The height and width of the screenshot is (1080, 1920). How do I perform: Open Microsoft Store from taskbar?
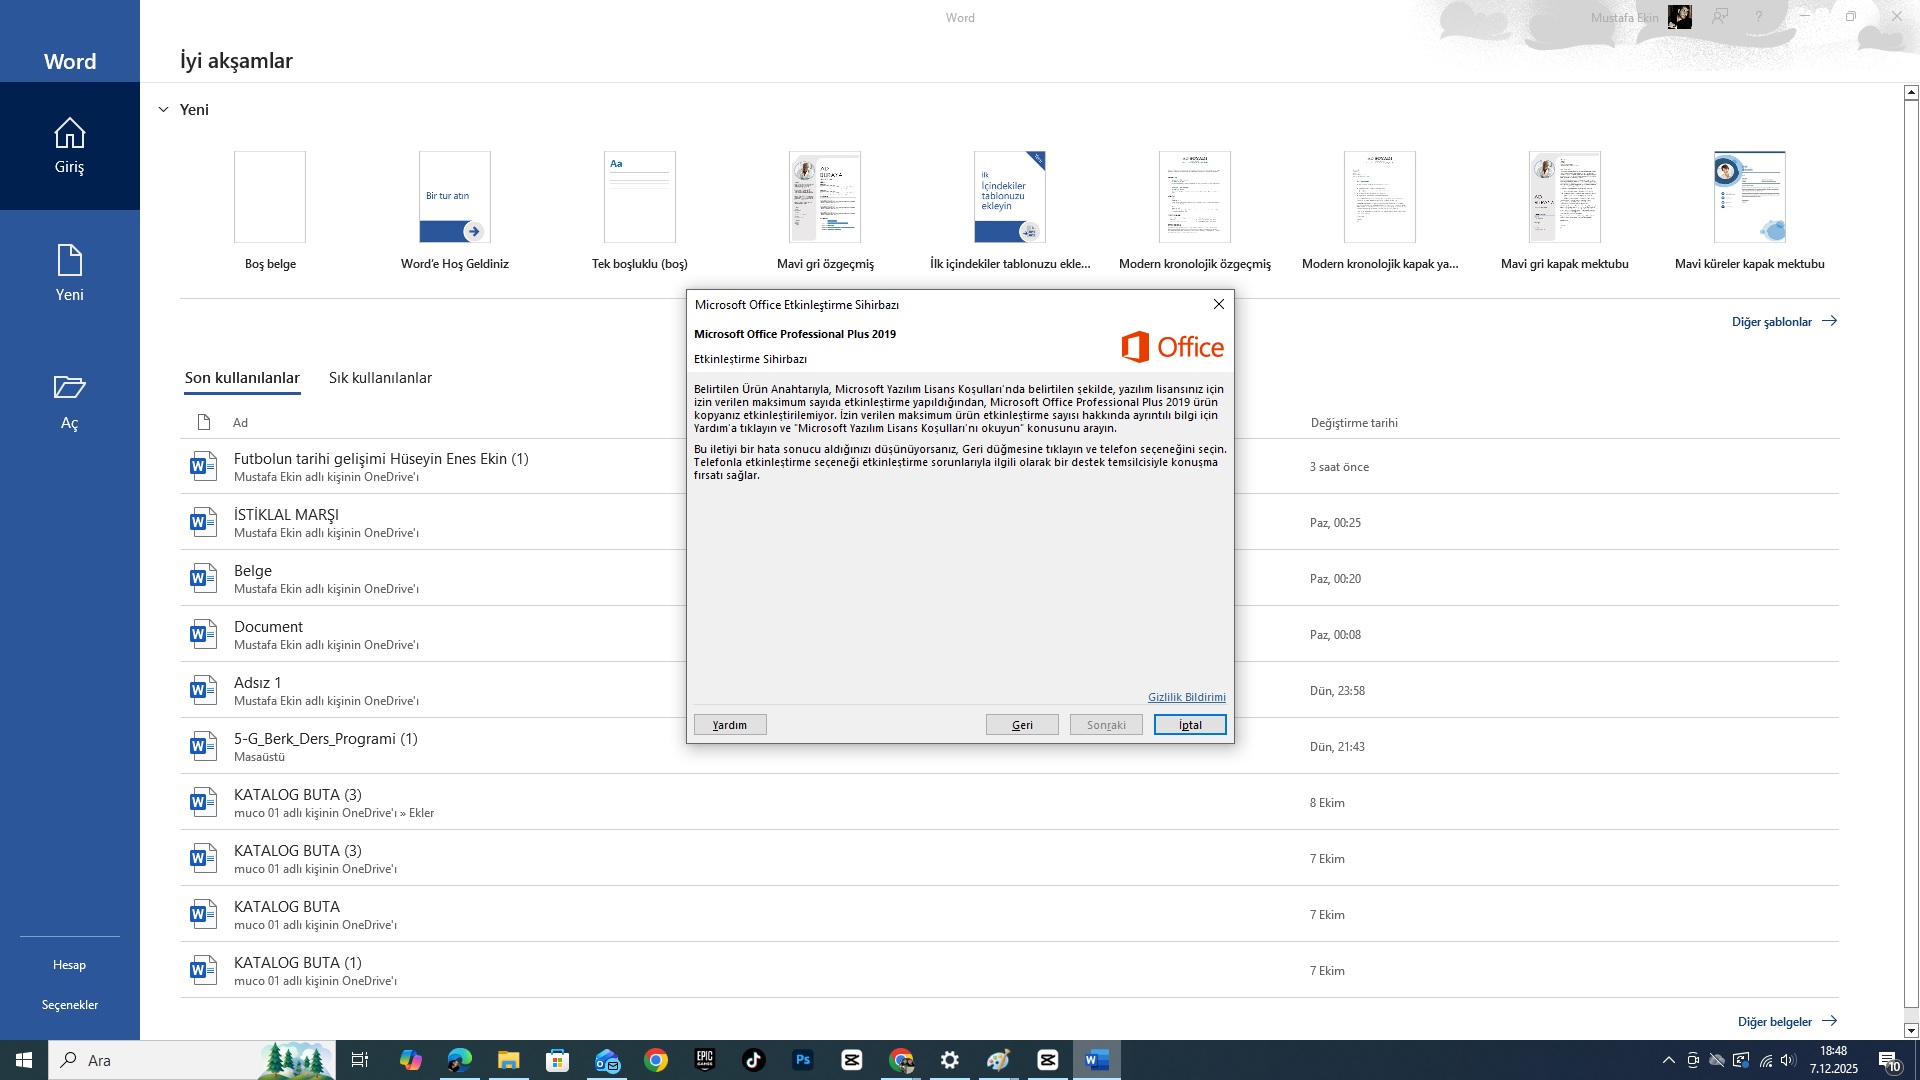(x=557, y=1060)
